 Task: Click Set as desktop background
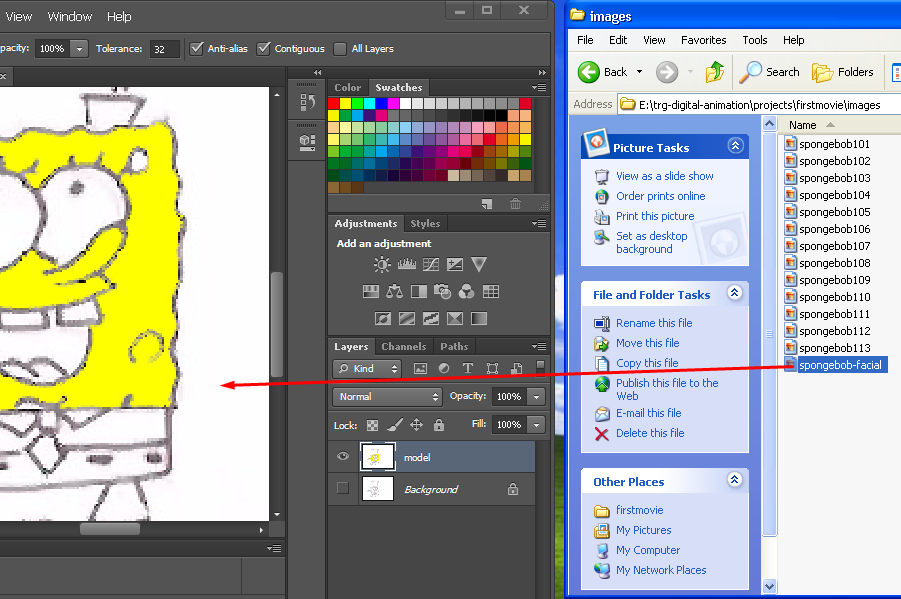pos(652,243)
